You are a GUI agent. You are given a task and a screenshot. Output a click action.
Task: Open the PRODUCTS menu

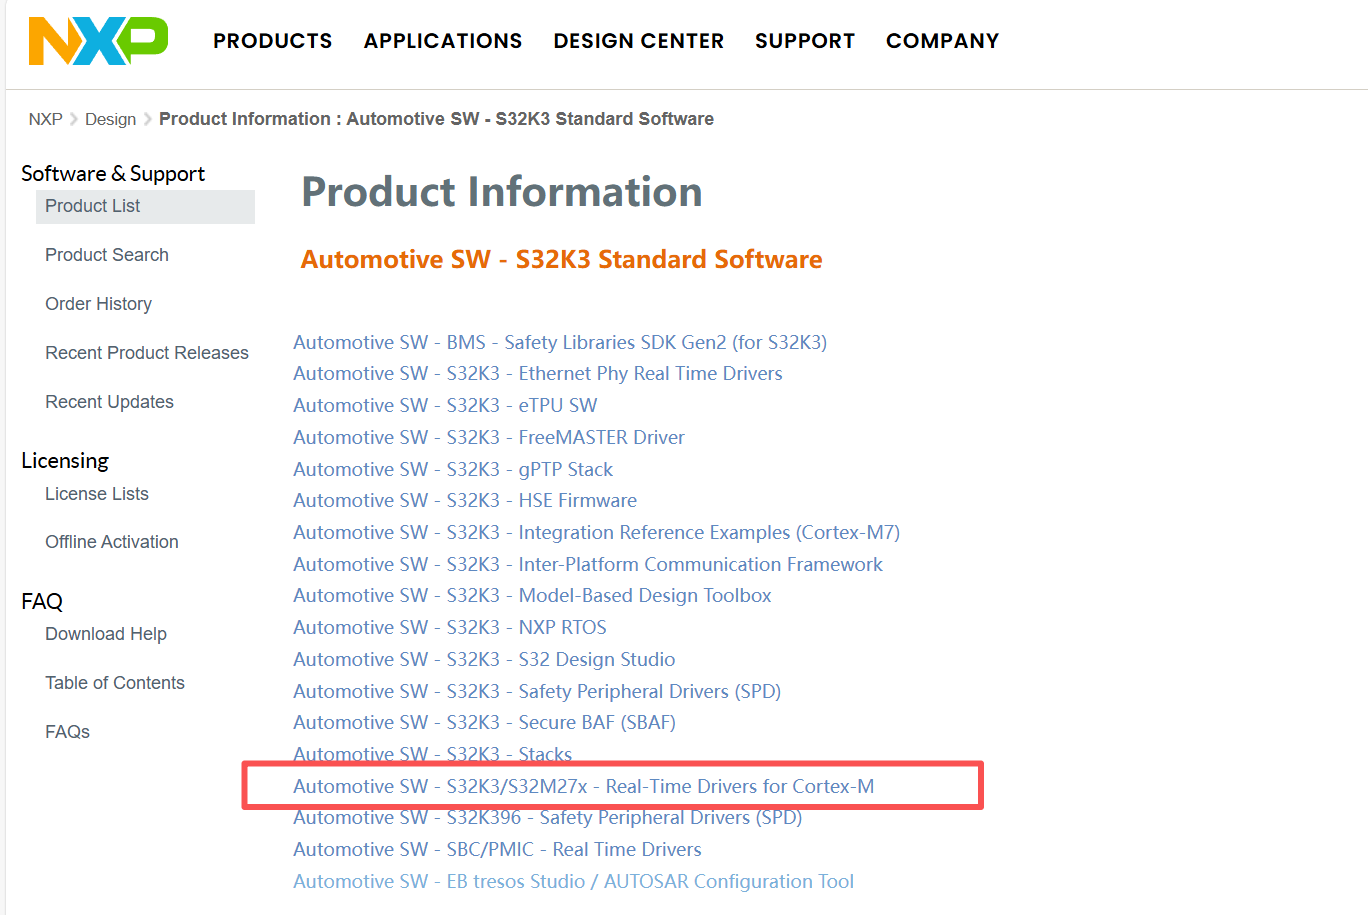point(272,41)
